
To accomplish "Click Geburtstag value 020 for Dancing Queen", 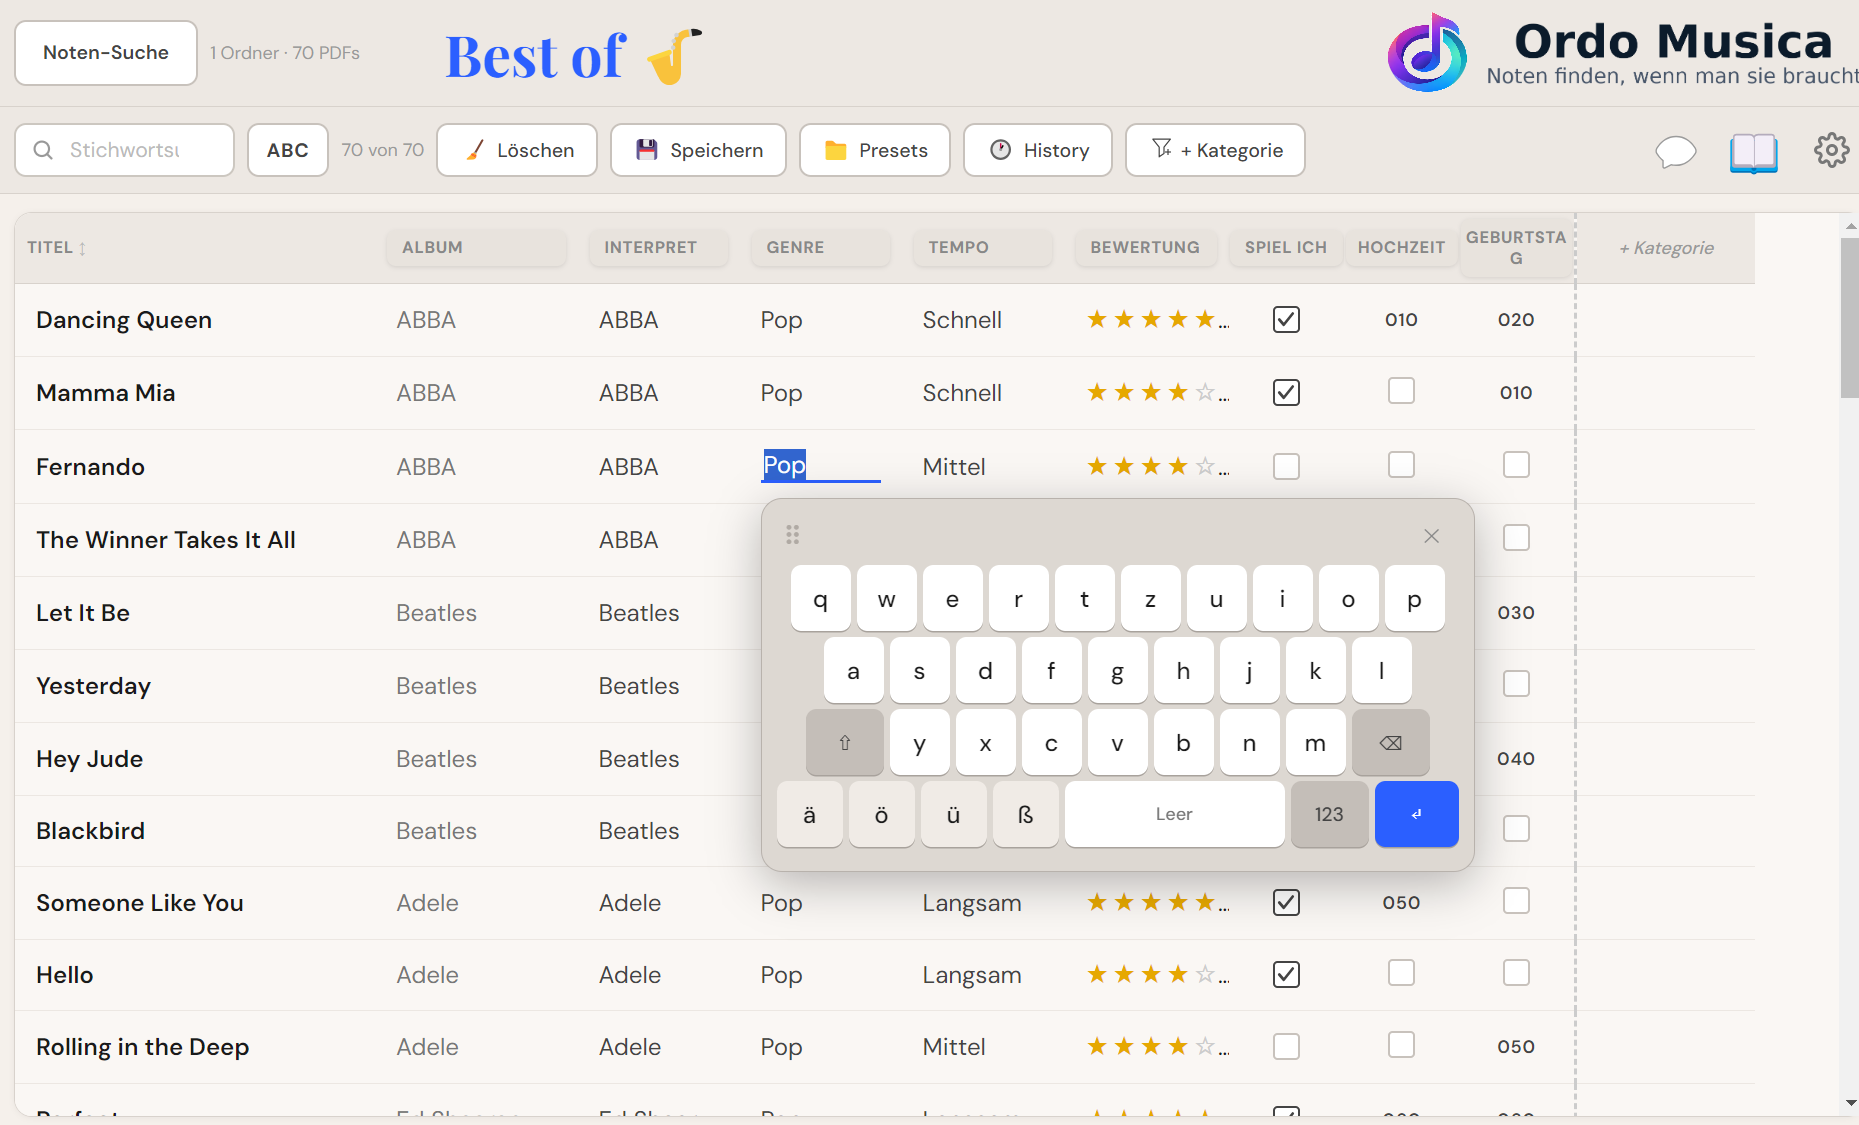I will 1516,320.
